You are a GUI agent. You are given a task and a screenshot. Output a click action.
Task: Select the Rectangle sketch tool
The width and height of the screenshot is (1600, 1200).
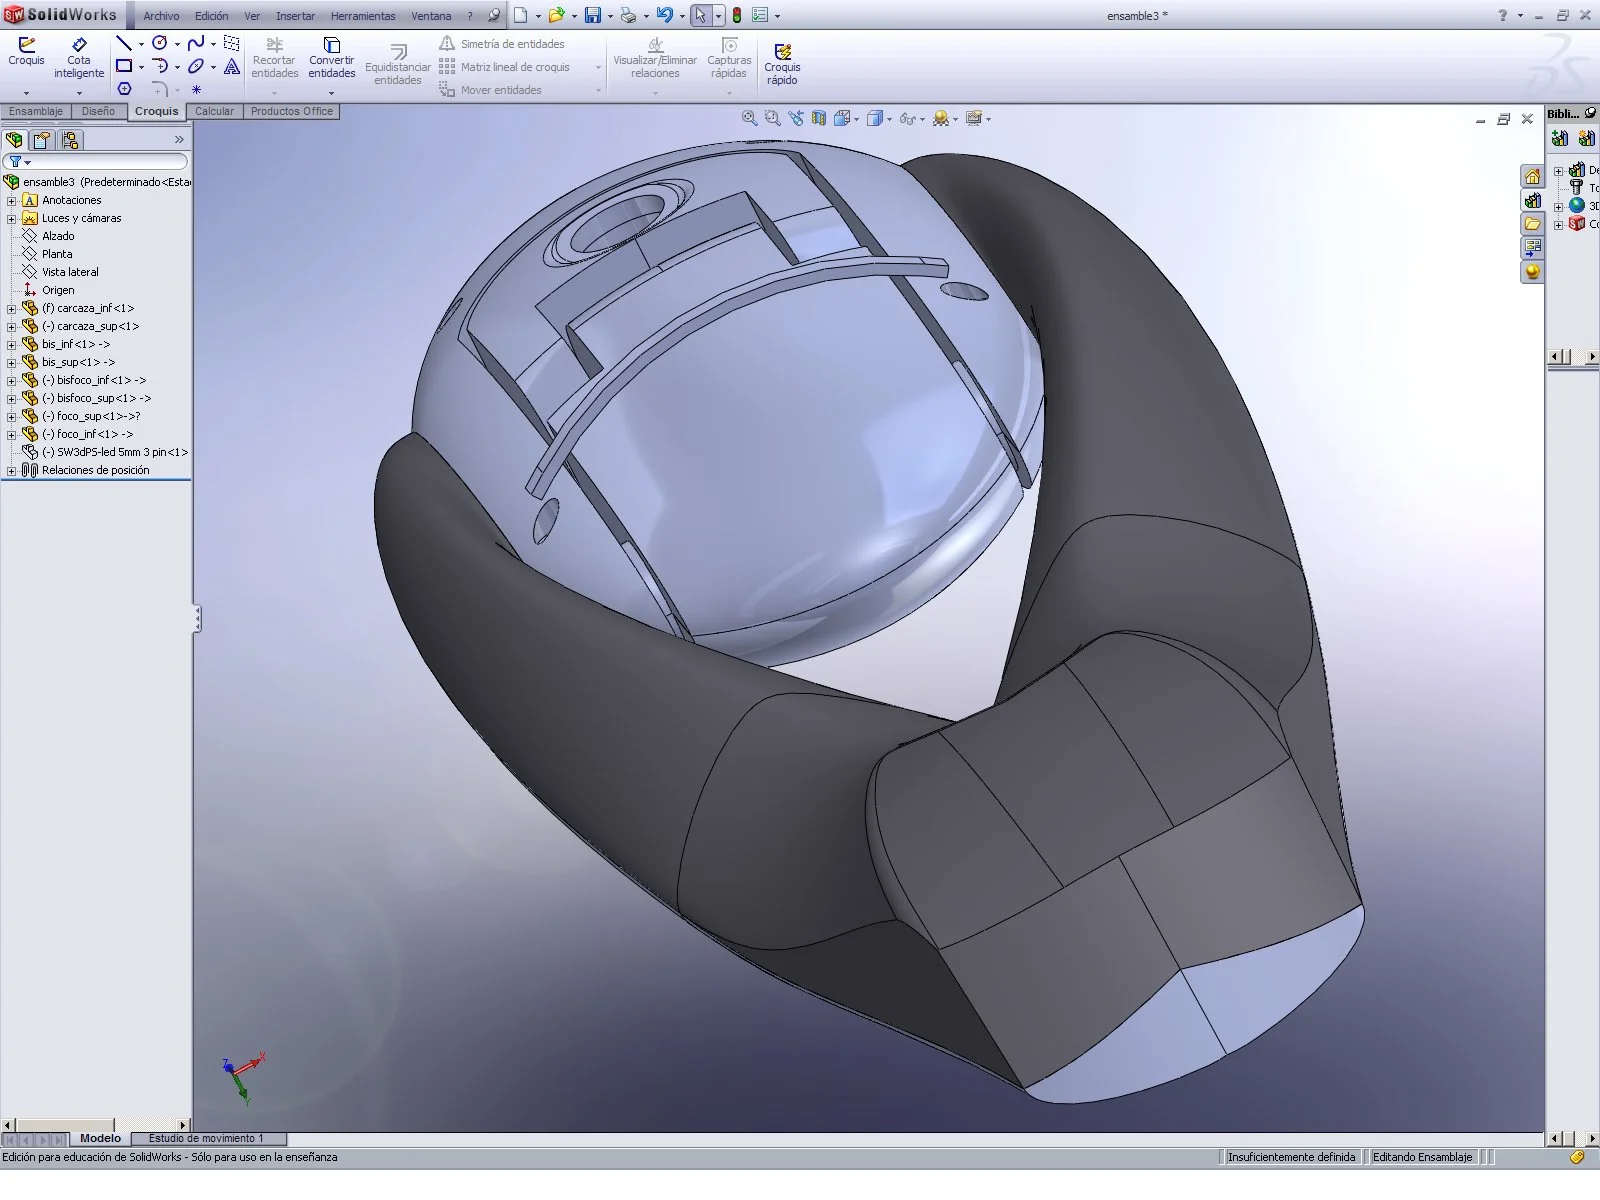(x=124, y=66)
